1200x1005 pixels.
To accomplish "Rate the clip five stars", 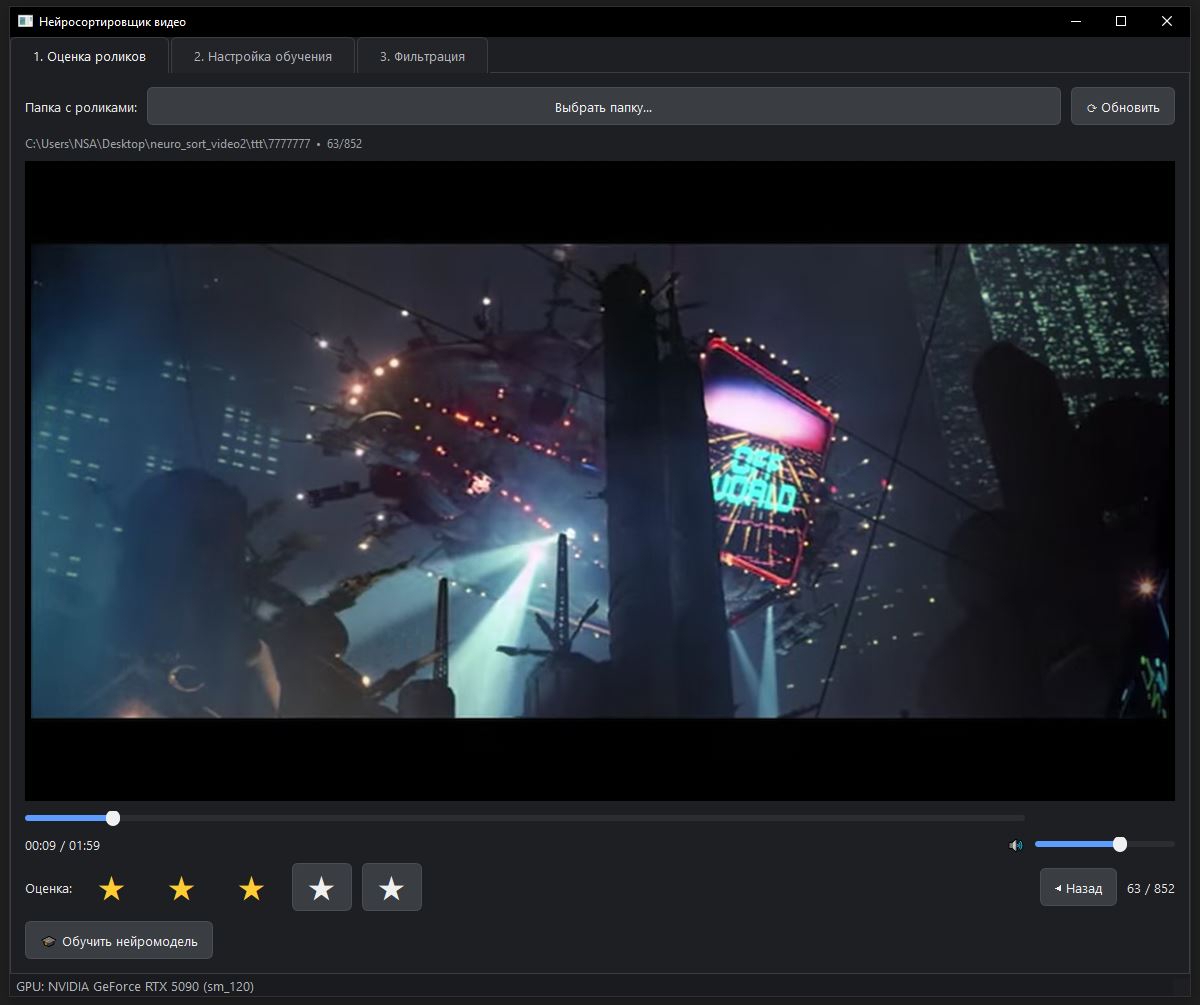I will [x=391, y=888].
